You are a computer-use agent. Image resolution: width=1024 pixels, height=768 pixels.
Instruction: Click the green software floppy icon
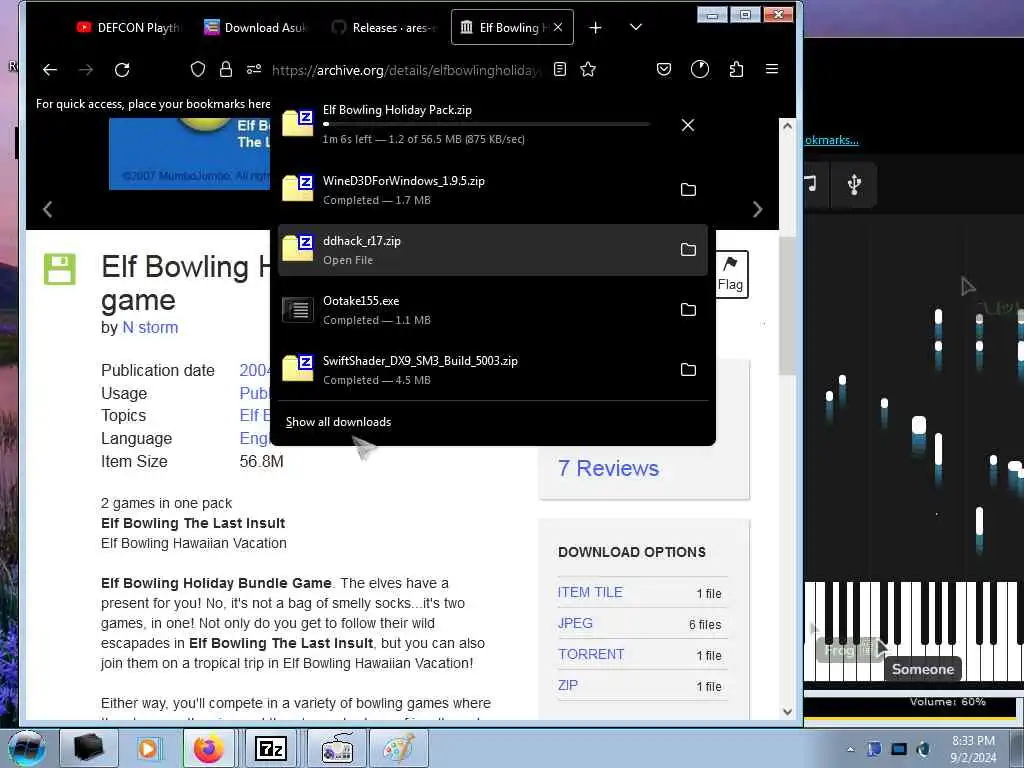60,269
